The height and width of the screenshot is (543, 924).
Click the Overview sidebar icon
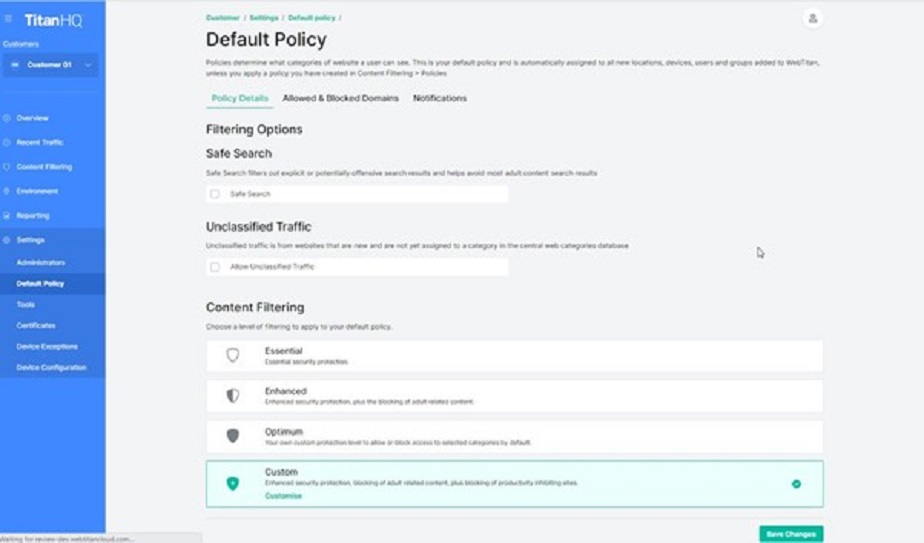[7, 118]
